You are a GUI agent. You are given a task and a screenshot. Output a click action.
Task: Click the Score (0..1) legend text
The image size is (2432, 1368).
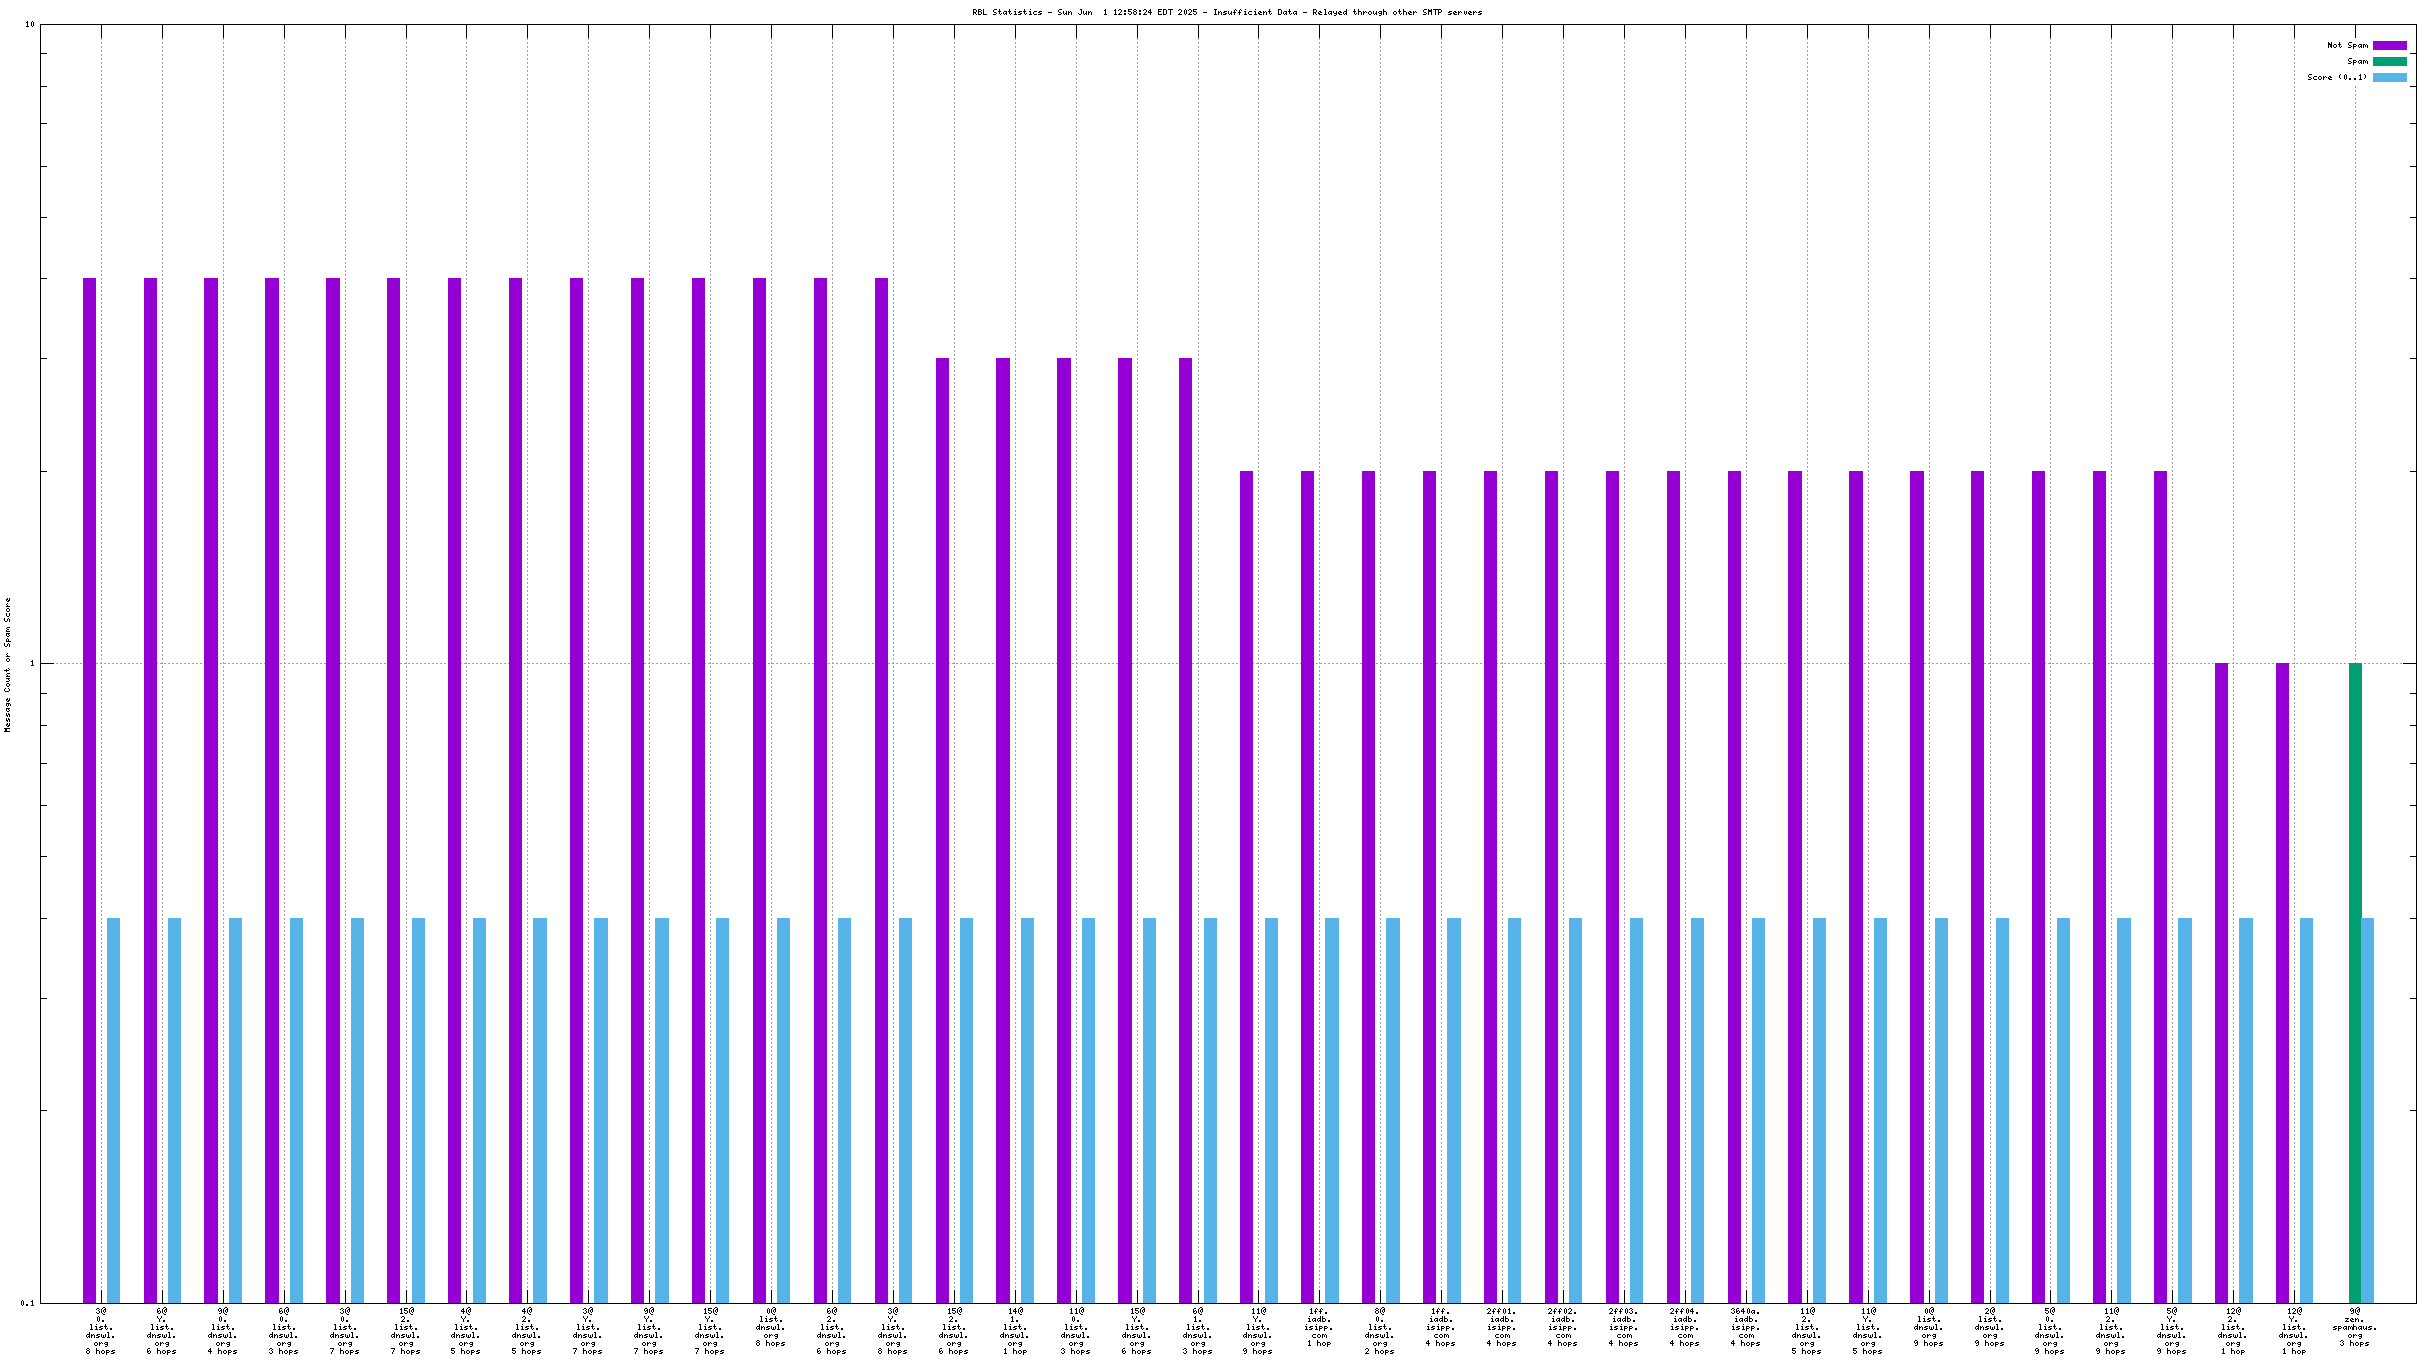coord(2336,77)
